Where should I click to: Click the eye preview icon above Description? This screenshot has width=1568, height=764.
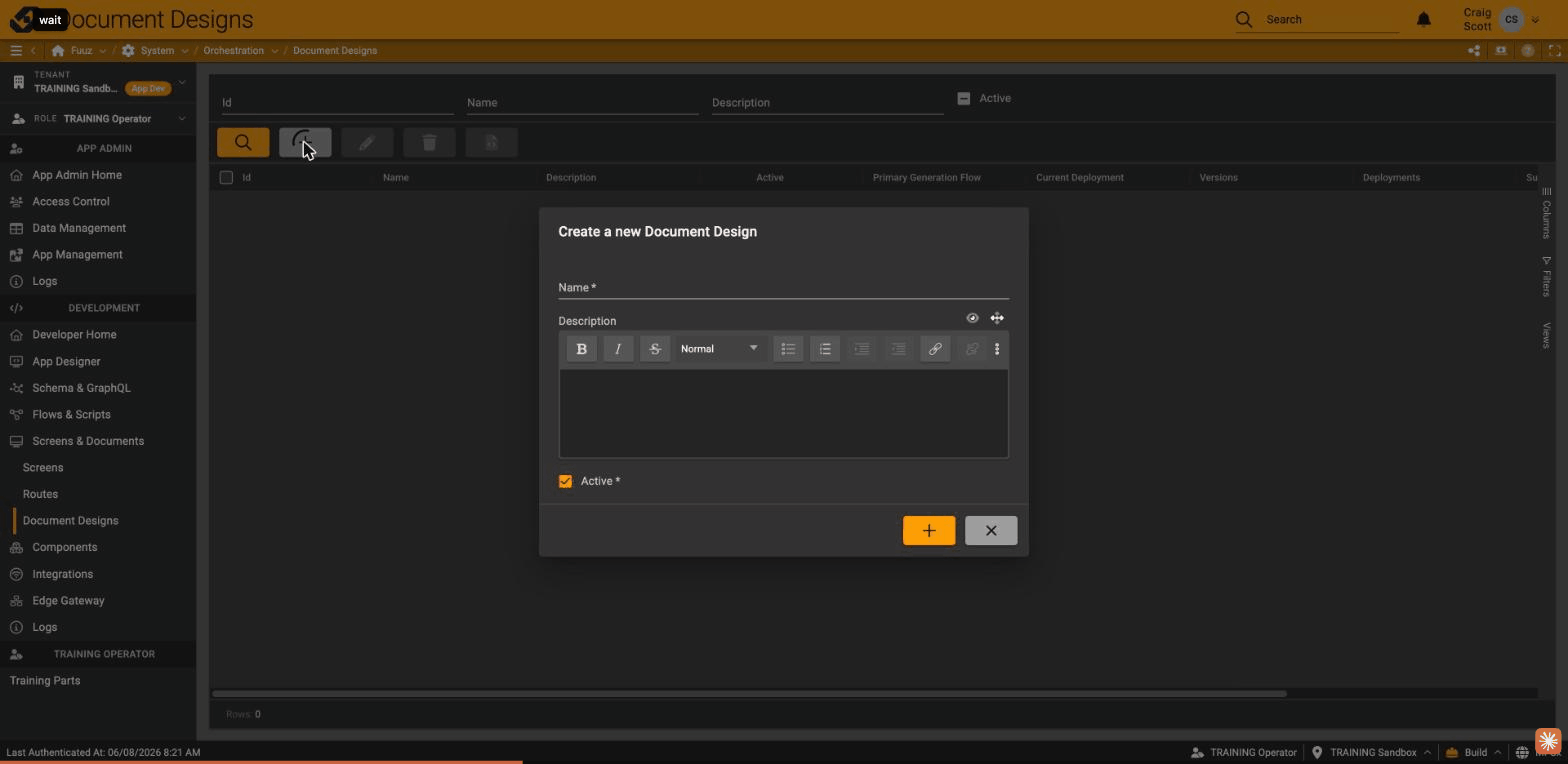click(x=972, y=318)
